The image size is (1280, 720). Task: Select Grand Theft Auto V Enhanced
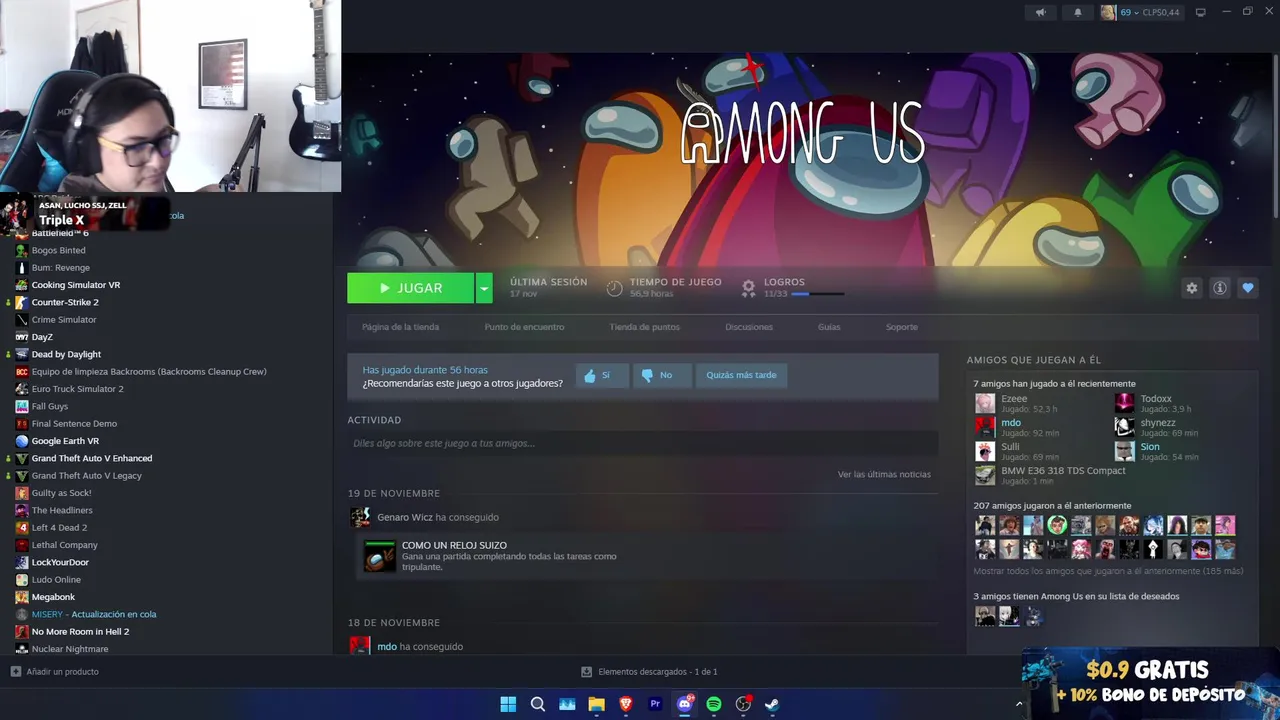point(92,458)
